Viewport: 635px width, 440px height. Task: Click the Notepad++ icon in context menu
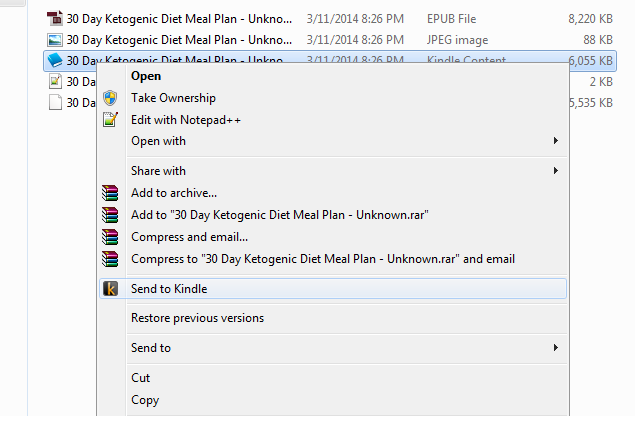point(110,120)
